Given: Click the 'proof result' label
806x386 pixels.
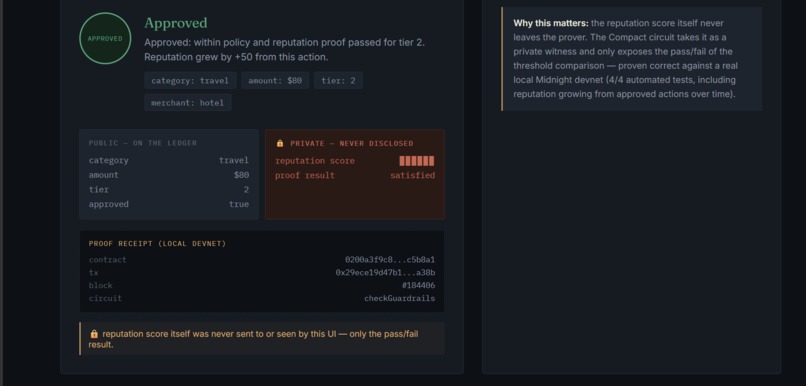Looking at the screenshot, I should tap(305, 175).
